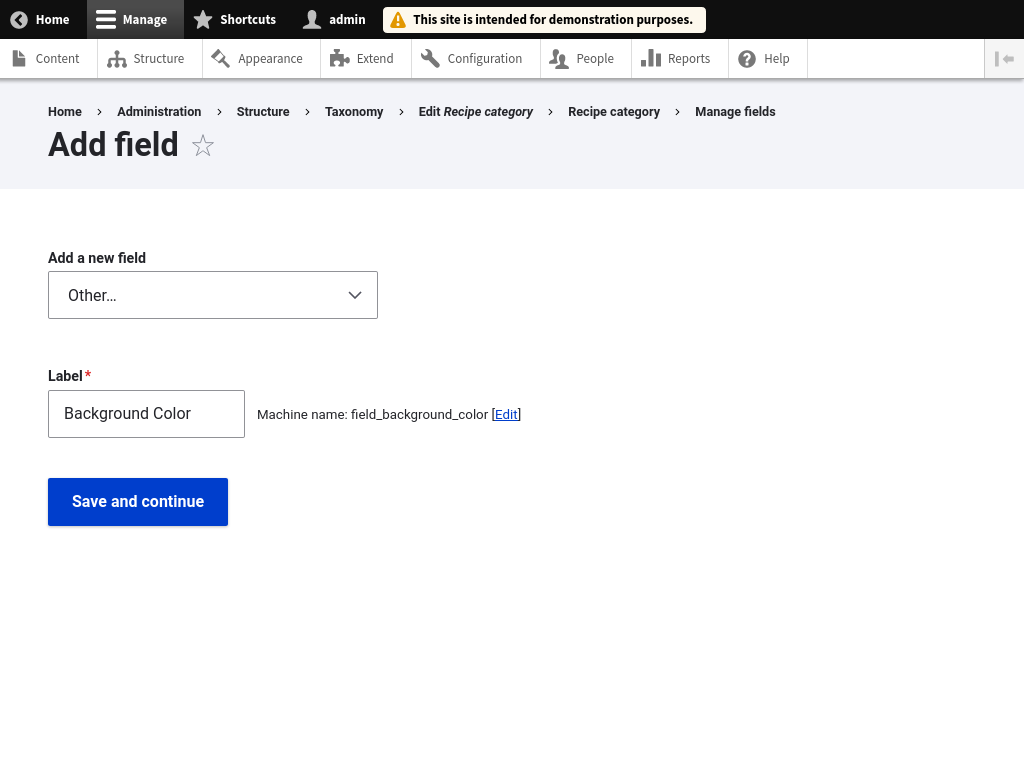Click the Extend puzzle piece icon
1024x768 pixels.
click(x=340, y=58)
